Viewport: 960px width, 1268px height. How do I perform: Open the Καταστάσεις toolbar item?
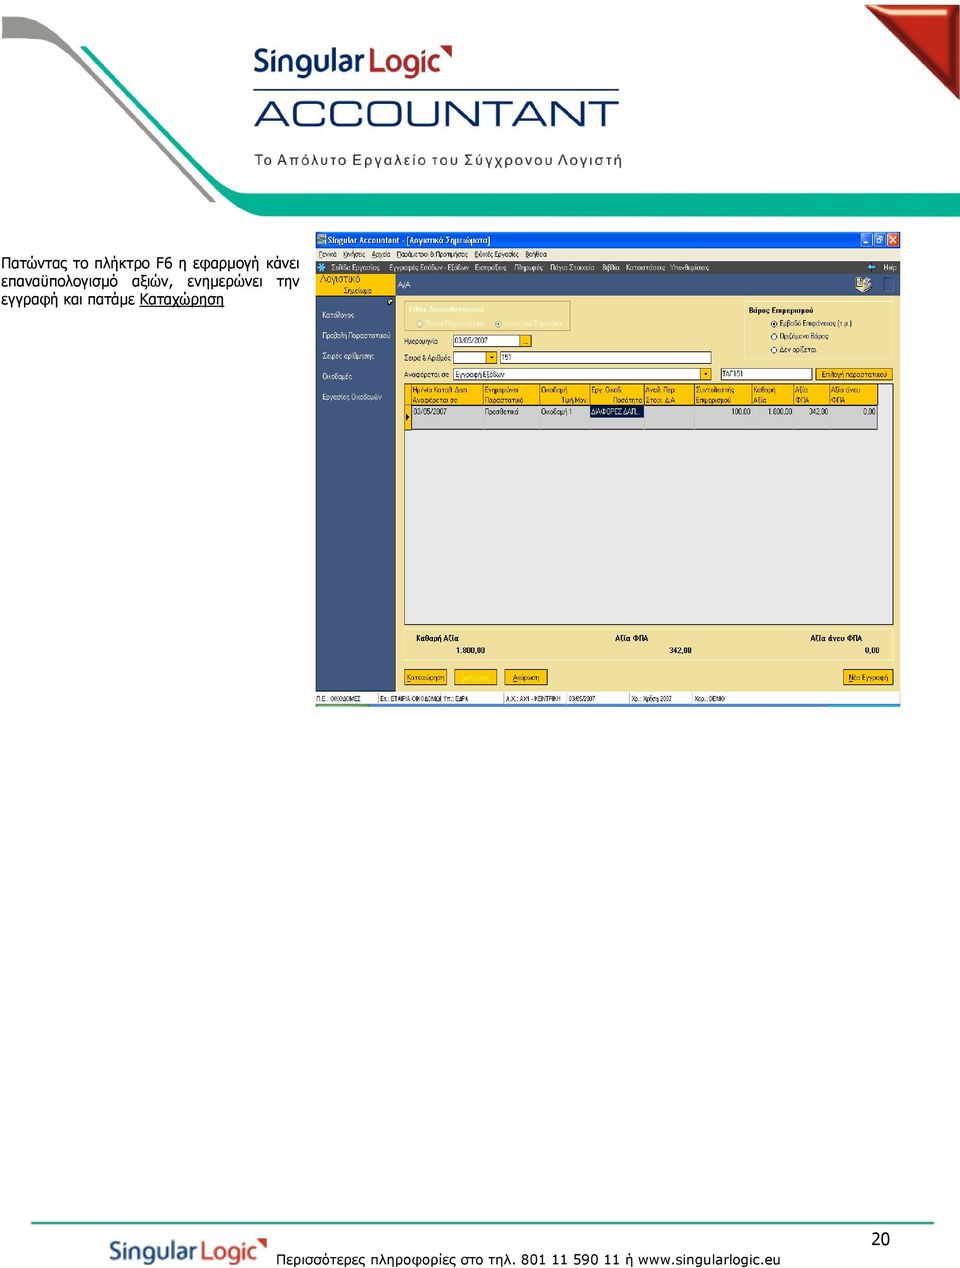(x=646, y=267)
